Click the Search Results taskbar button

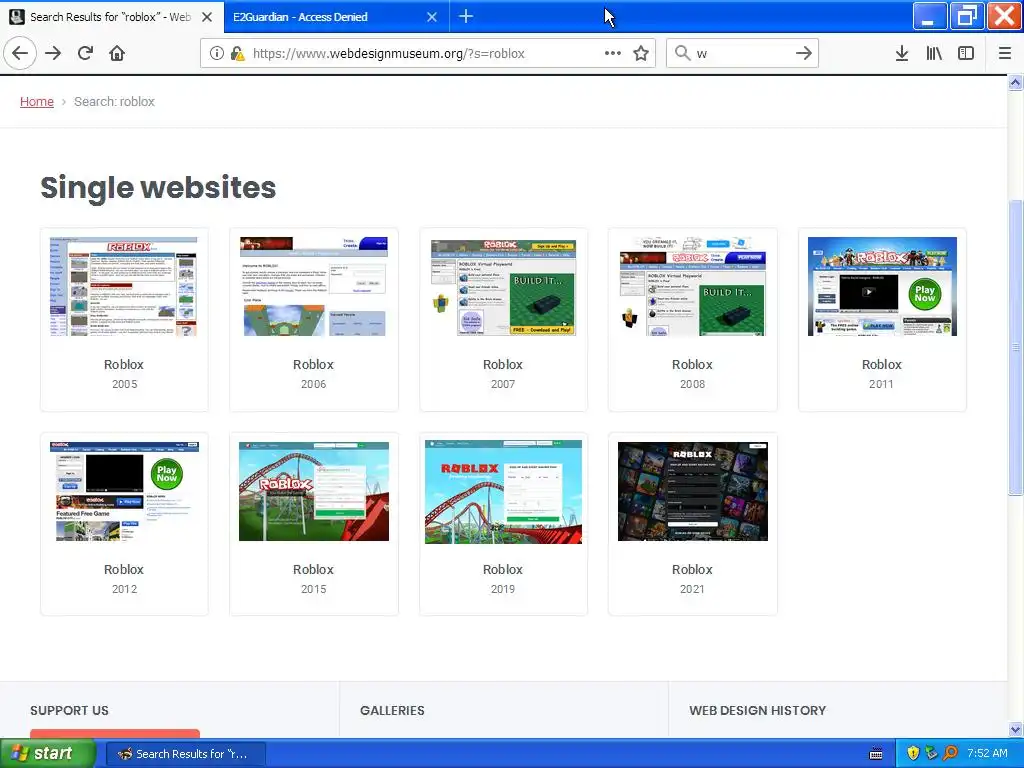click(x=185, y=754)
